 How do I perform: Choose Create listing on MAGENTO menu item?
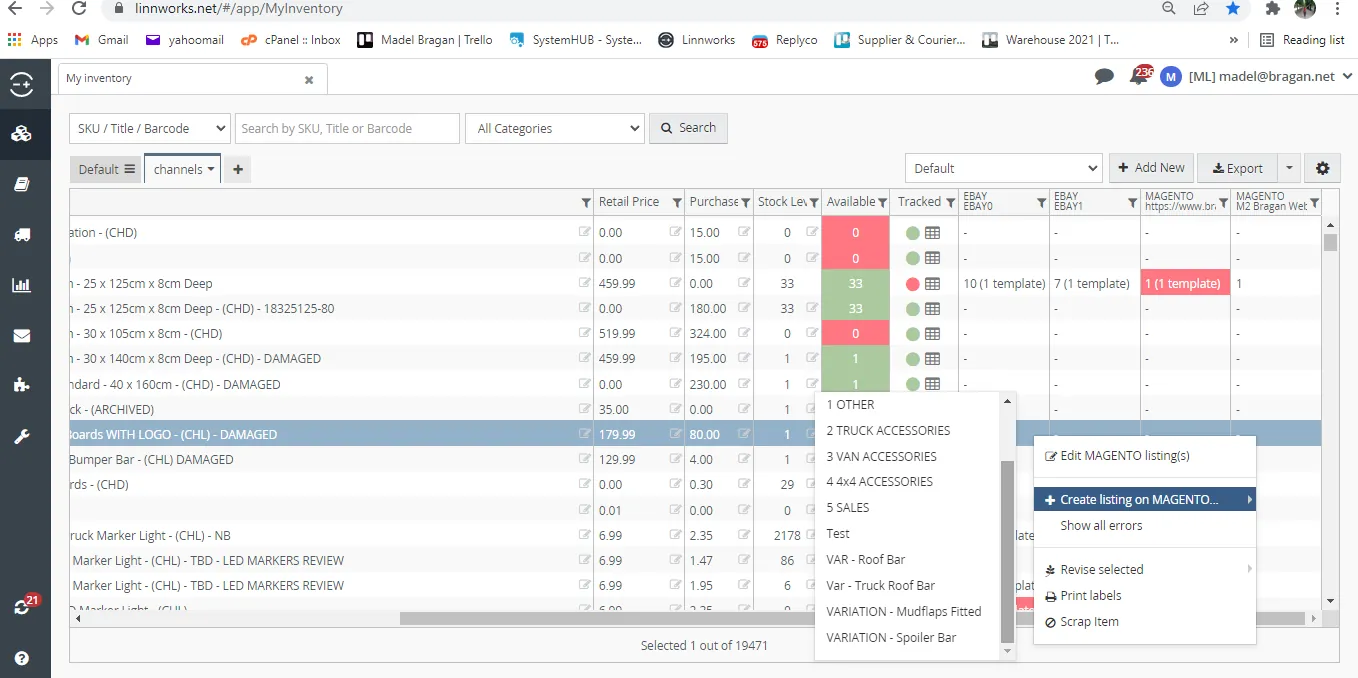[x=1144, y=499]
